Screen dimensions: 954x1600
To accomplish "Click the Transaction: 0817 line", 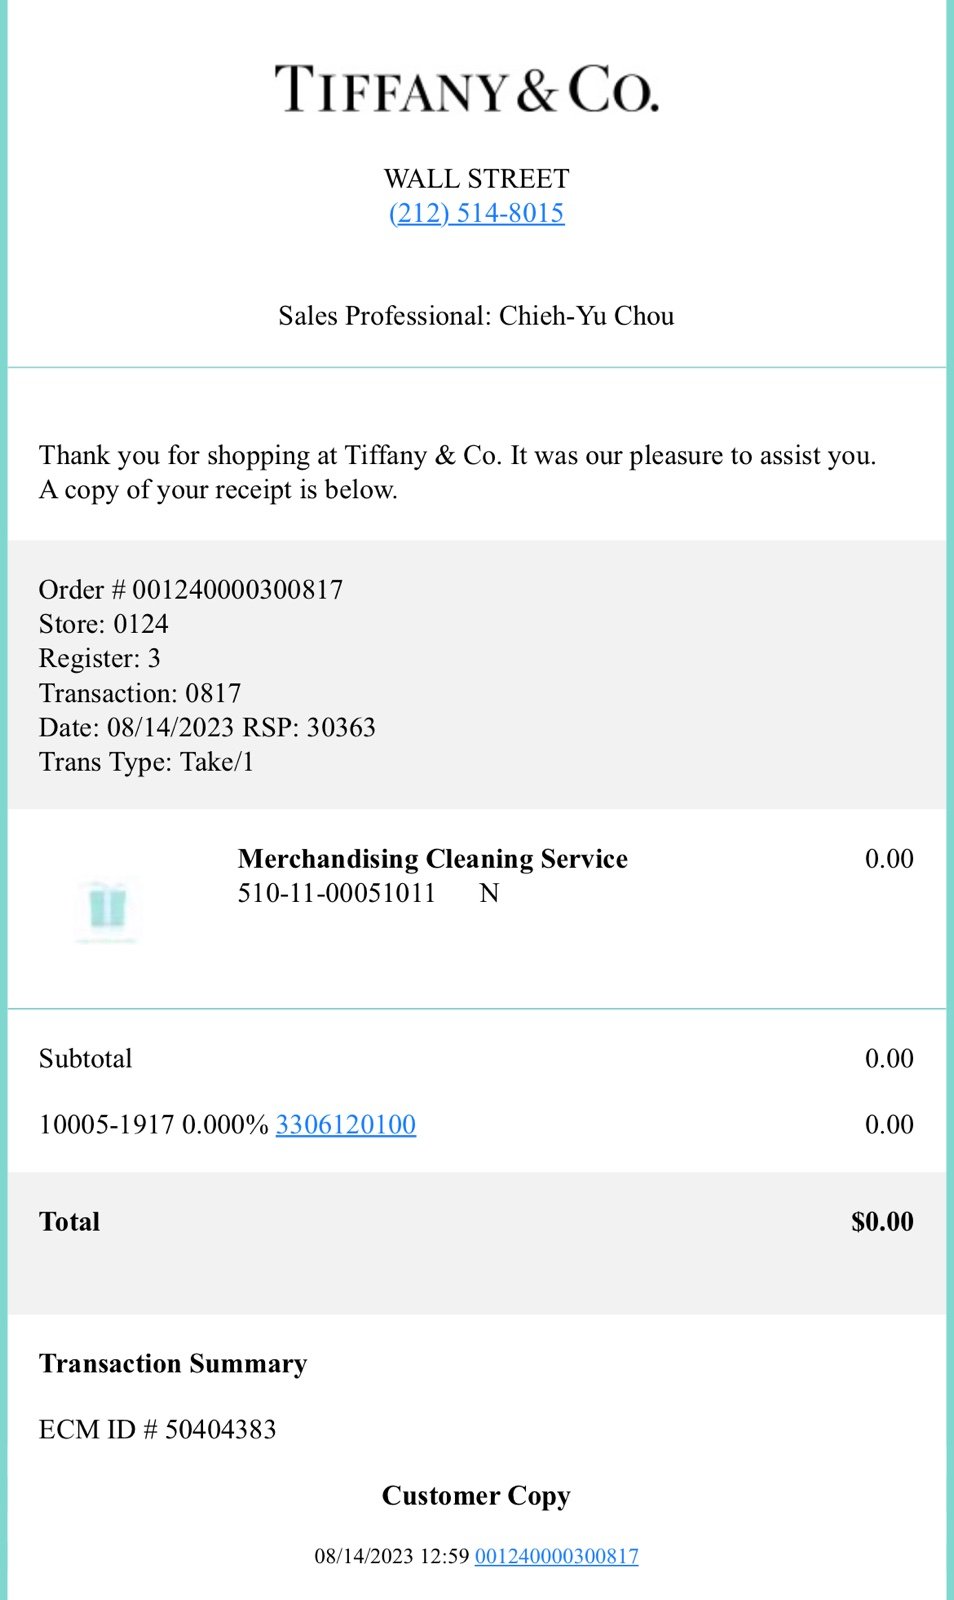I will (x=140, y=693).
